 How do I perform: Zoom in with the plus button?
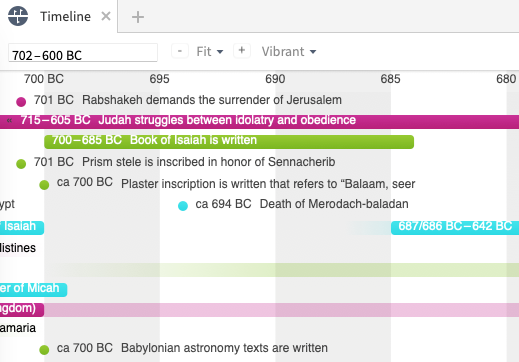[x=242, y=51]
